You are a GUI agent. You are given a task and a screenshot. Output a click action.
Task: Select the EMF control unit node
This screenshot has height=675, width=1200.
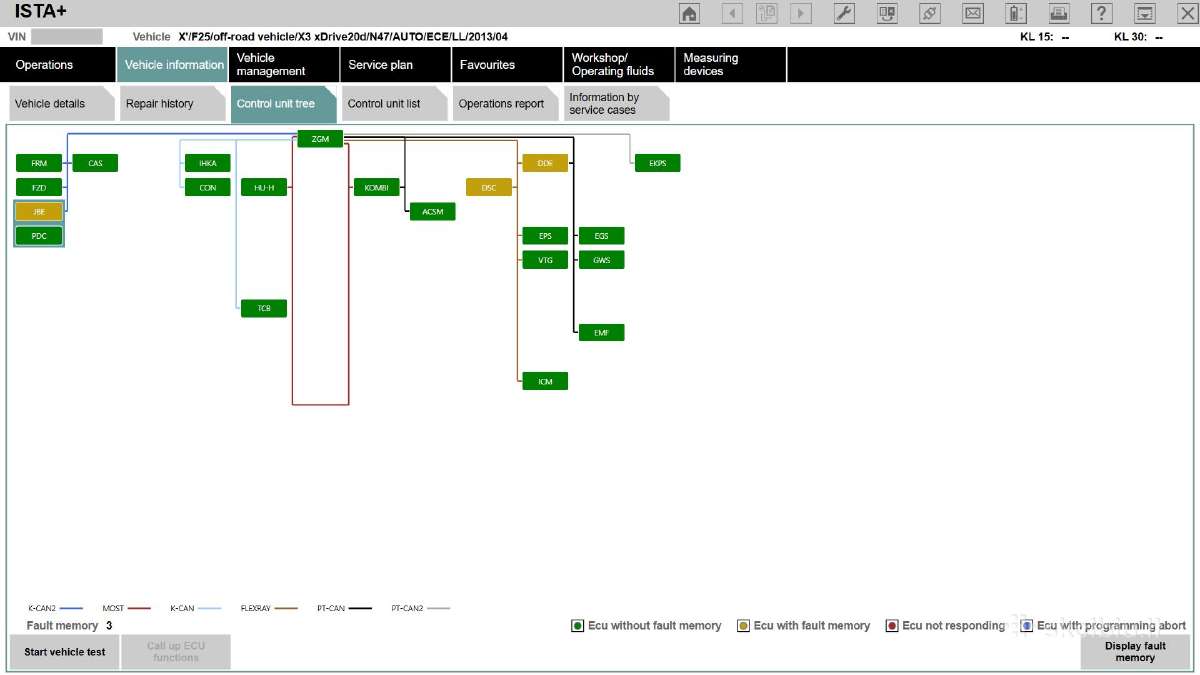pos(602,332)
